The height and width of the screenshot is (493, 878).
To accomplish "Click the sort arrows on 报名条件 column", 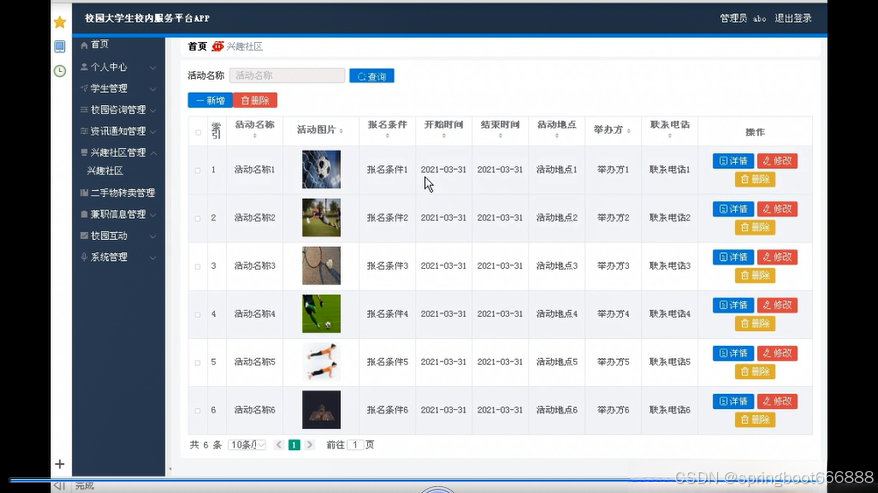I will pyautogui.click(x=387, y=136).
